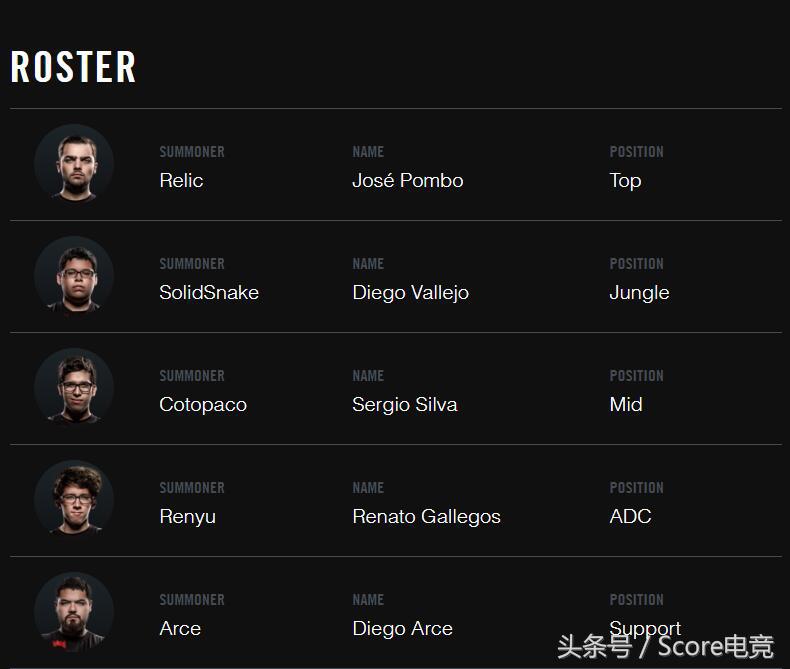Click the Mid position label
Image resolution: width=790 pixels, height=669 pixels.
point(626,405)
